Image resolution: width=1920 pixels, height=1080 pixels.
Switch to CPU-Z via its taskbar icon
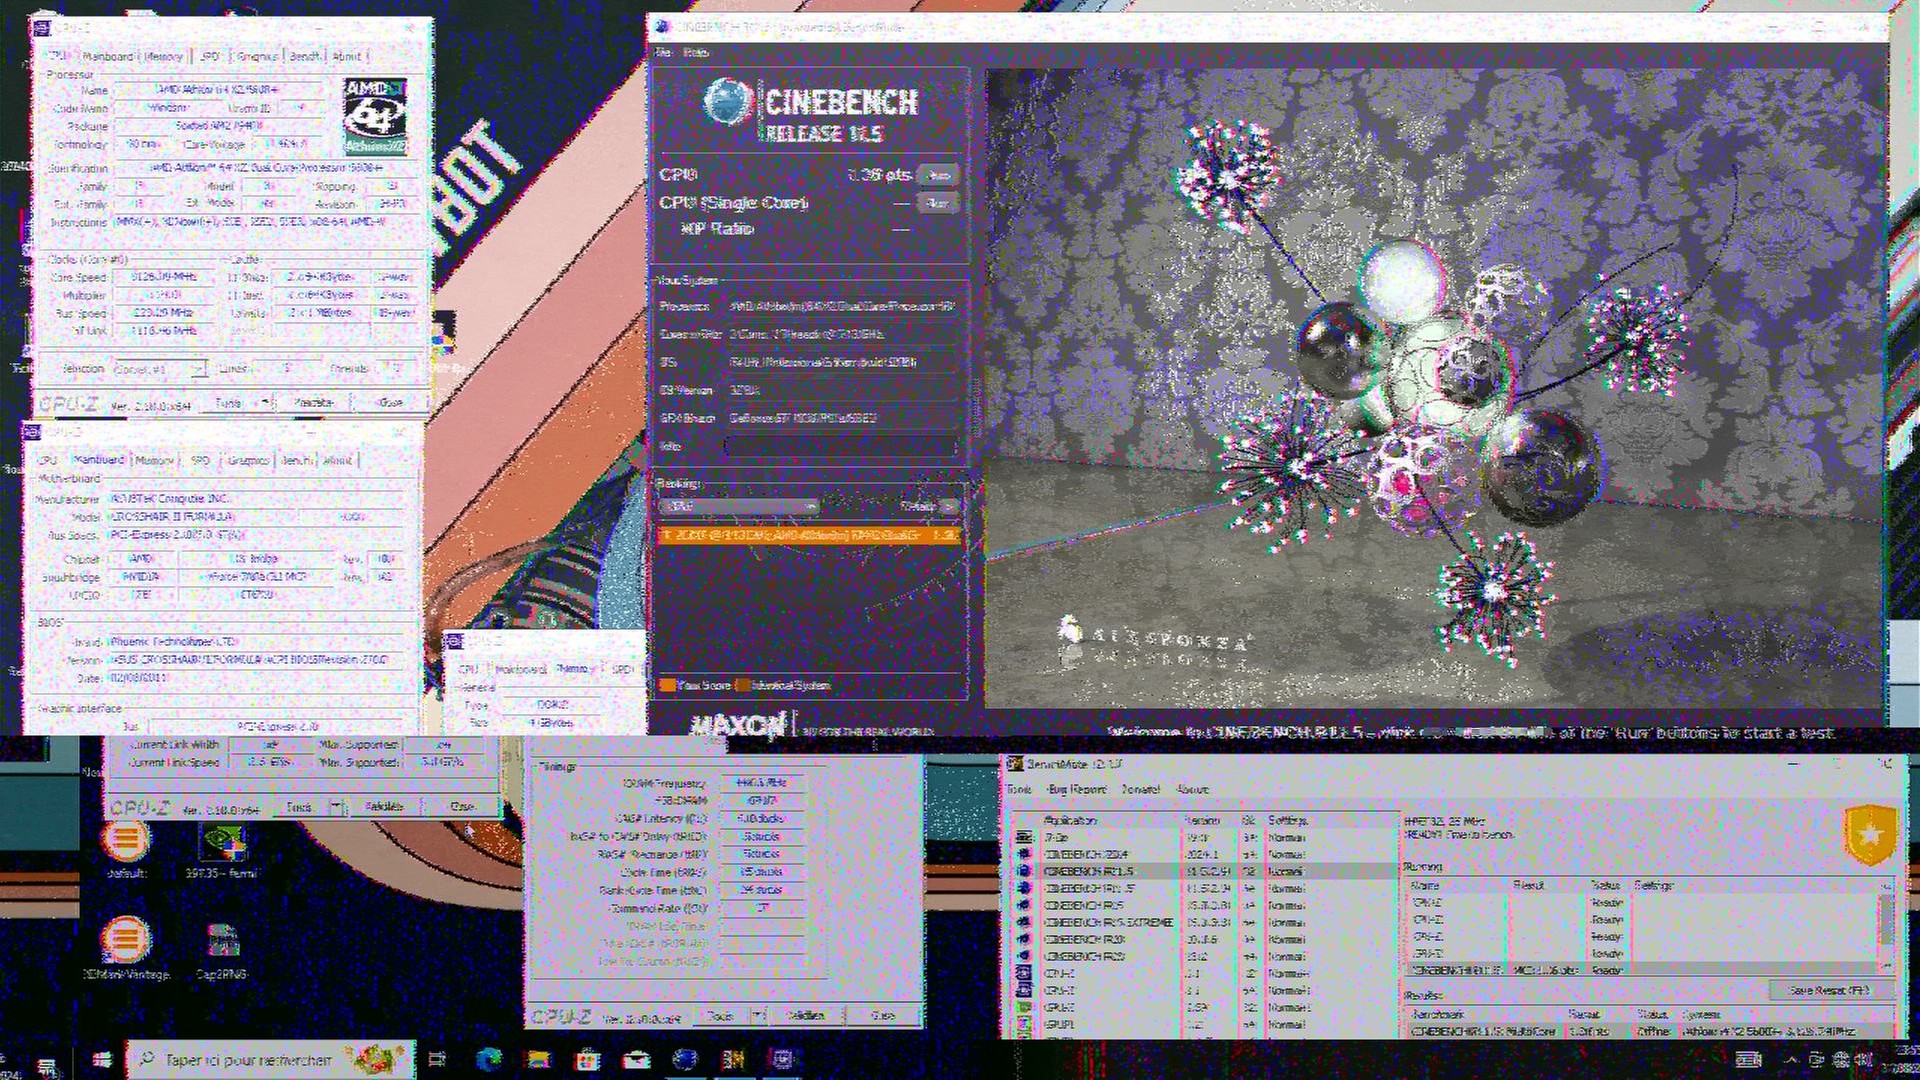(783, 1060)
